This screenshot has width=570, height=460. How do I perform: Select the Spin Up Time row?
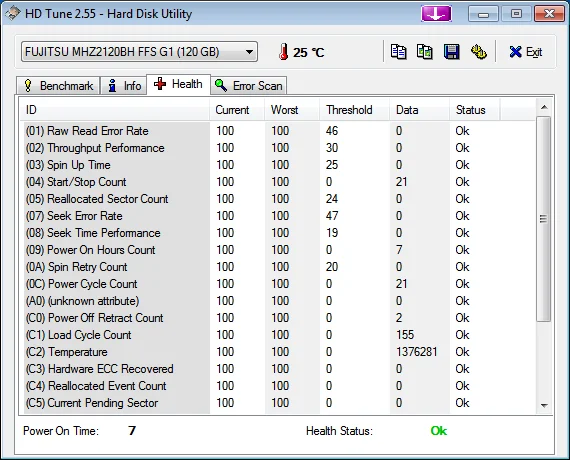278,165
